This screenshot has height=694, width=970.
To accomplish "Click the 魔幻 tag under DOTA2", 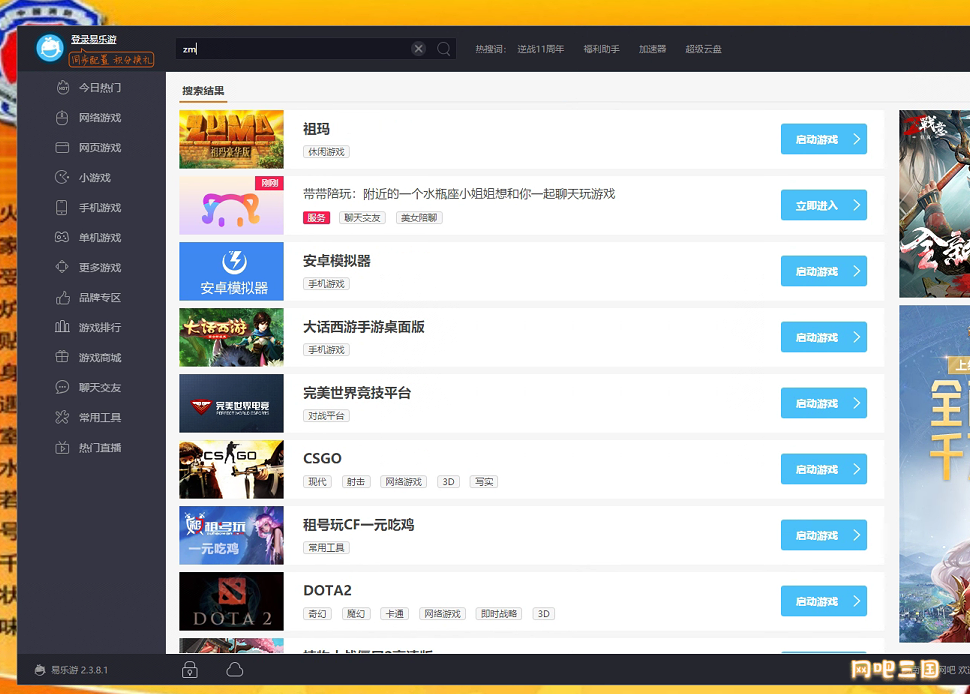I will point(356,614).
